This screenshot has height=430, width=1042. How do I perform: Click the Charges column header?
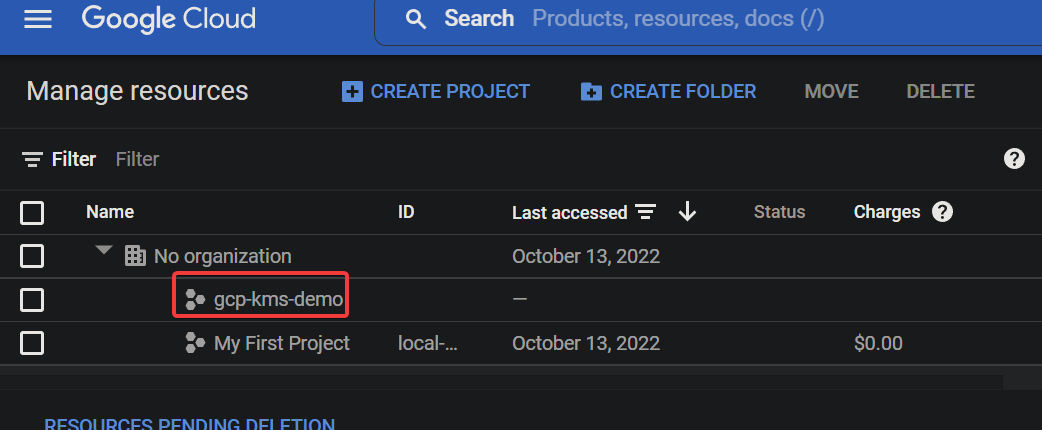(x=886, y=212)
